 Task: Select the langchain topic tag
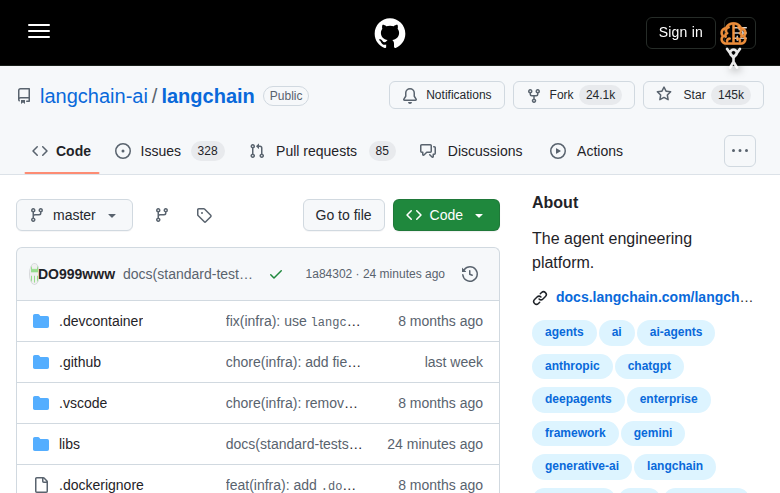click(675, 466)
